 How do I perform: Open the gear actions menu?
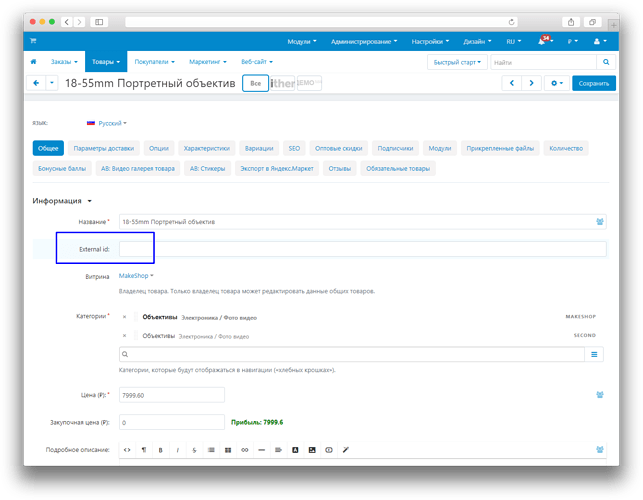556,83
